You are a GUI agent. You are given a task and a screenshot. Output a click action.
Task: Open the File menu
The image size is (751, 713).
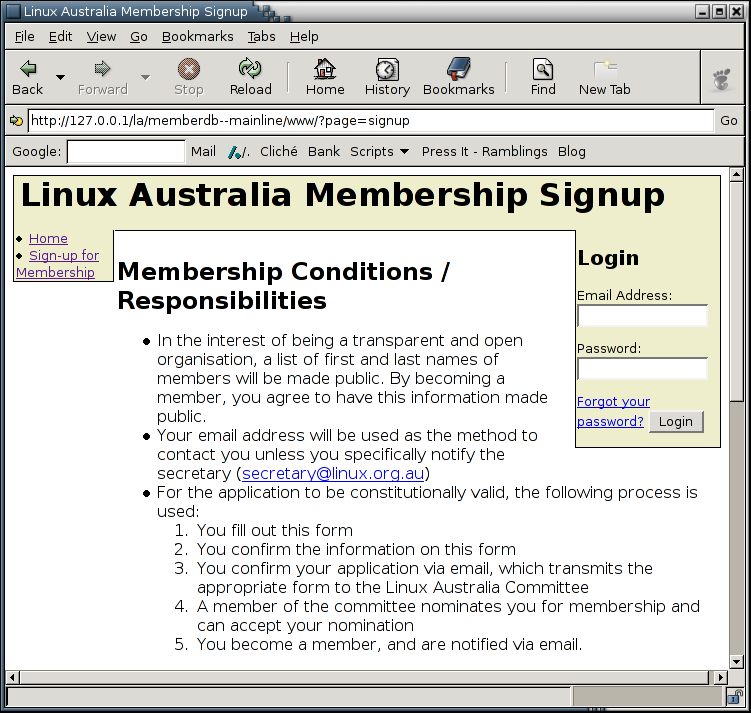(24, 36)
